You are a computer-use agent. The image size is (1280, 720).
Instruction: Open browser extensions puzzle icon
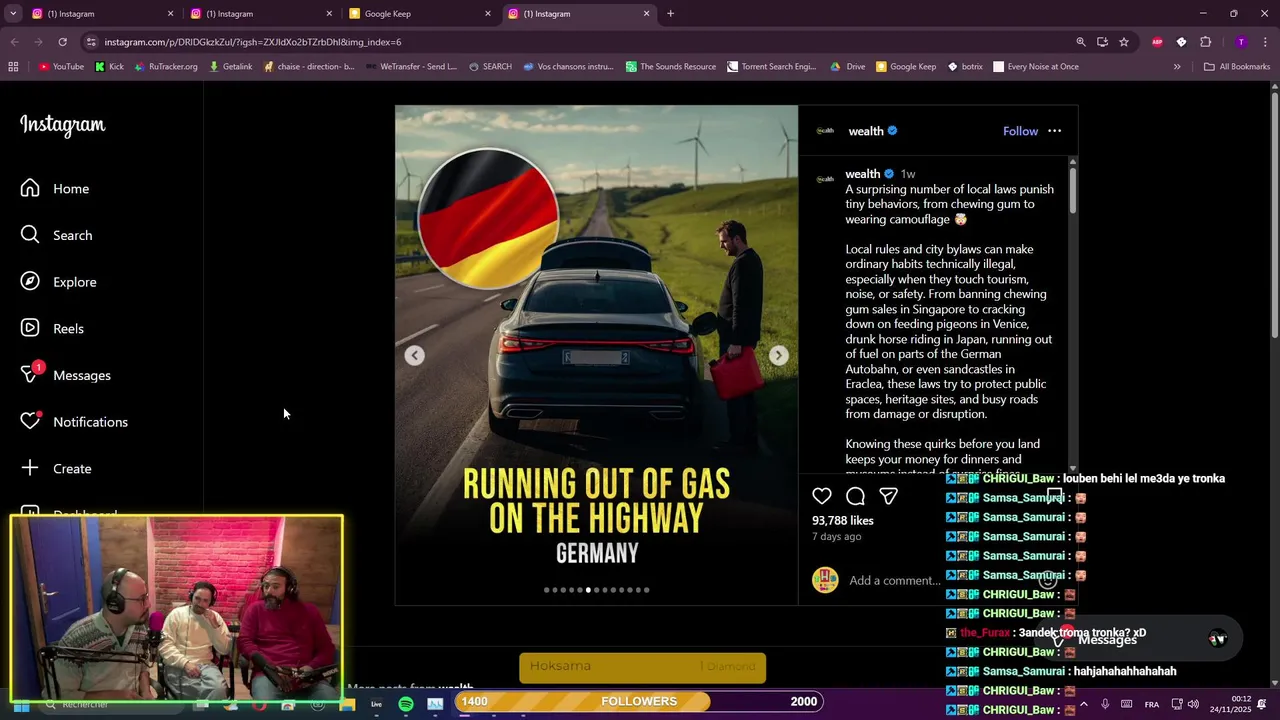1205,42
